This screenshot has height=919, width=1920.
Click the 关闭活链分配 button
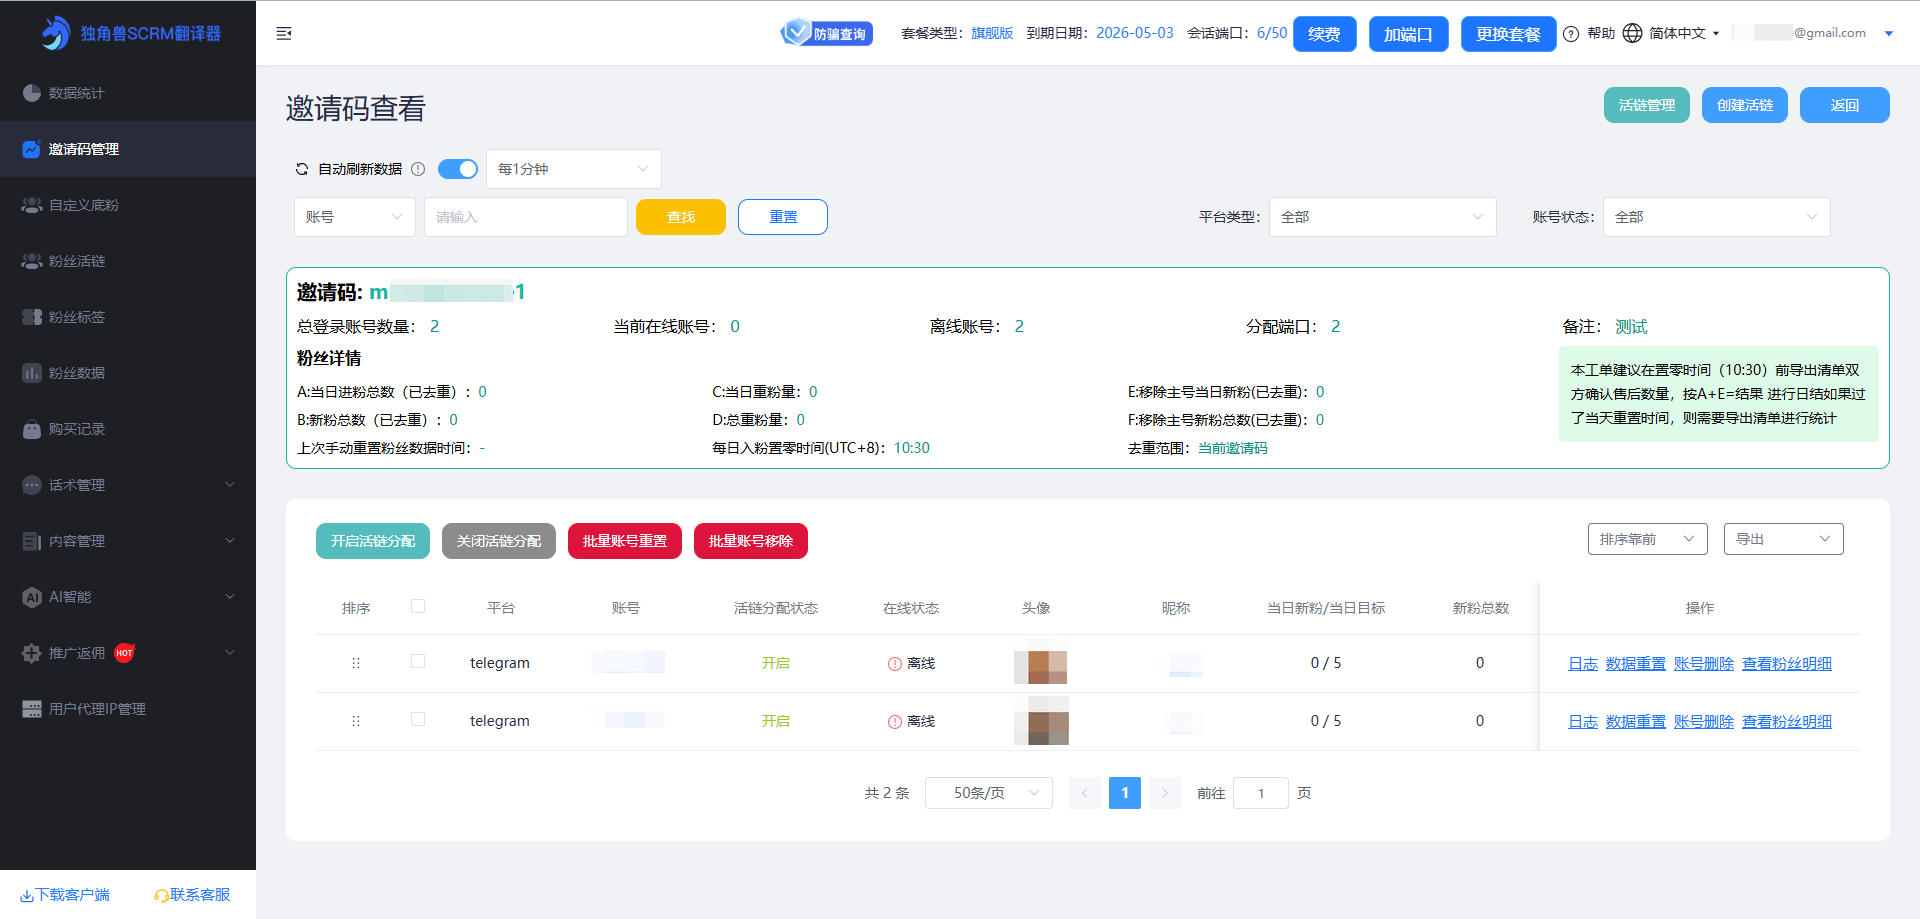[499, 541]
